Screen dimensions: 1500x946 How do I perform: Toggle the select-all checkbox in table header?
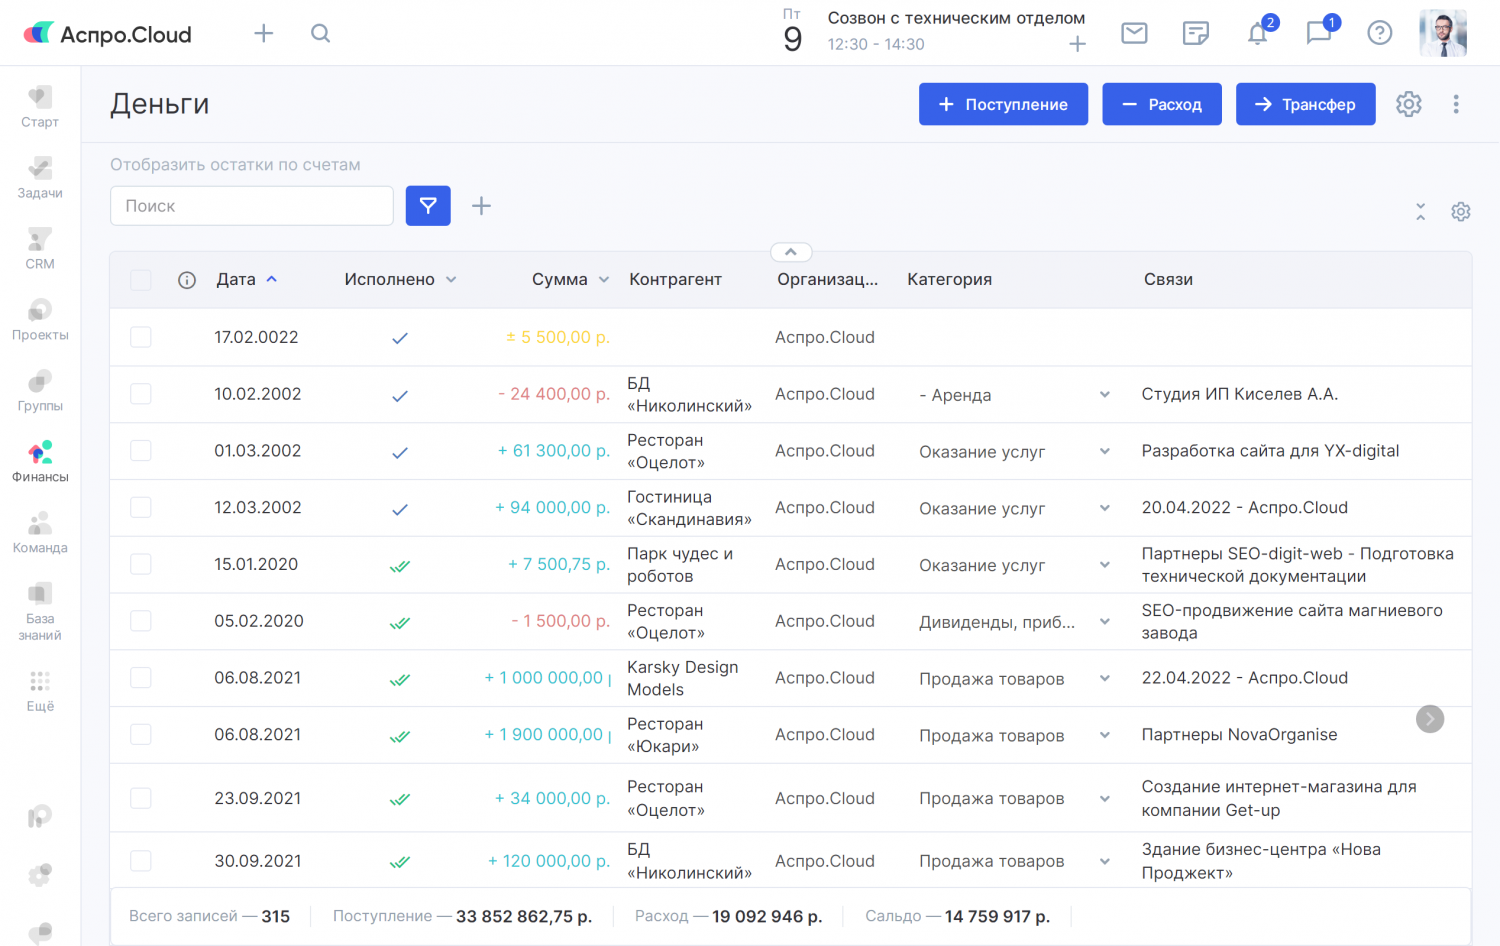(141, 280)
